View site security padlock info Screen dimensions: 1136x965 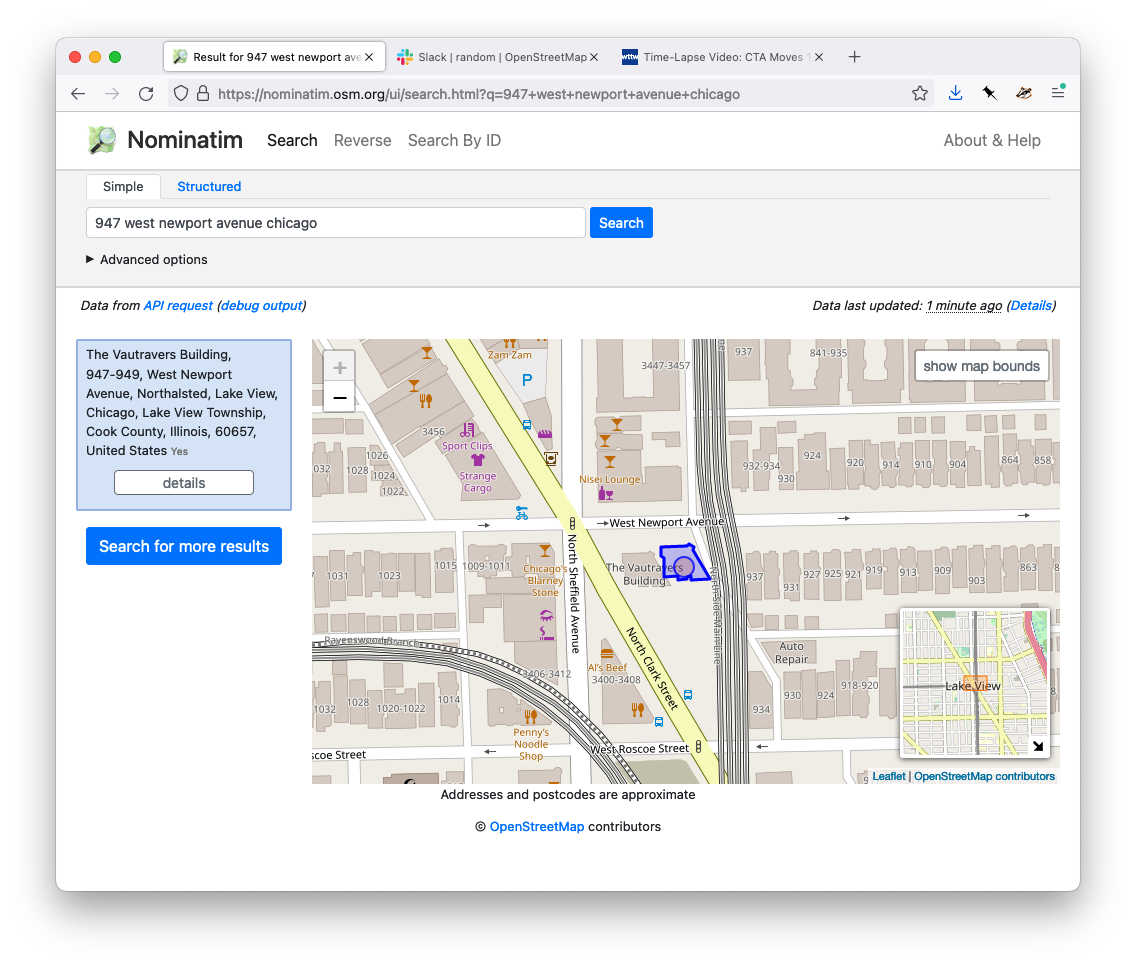[204, 93]
